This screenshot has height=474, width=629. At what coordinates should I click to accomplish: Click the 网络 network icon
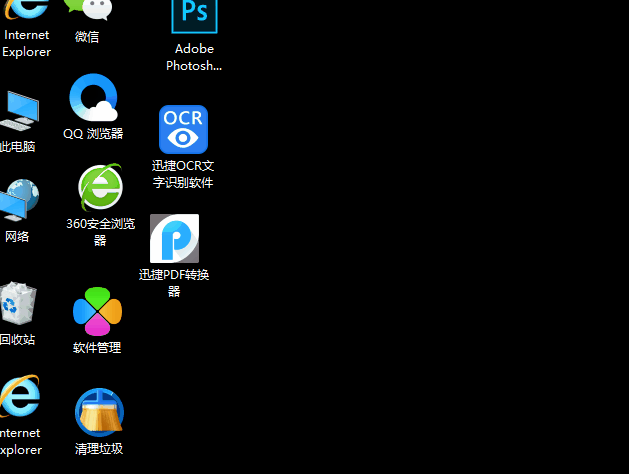(18, 202)
